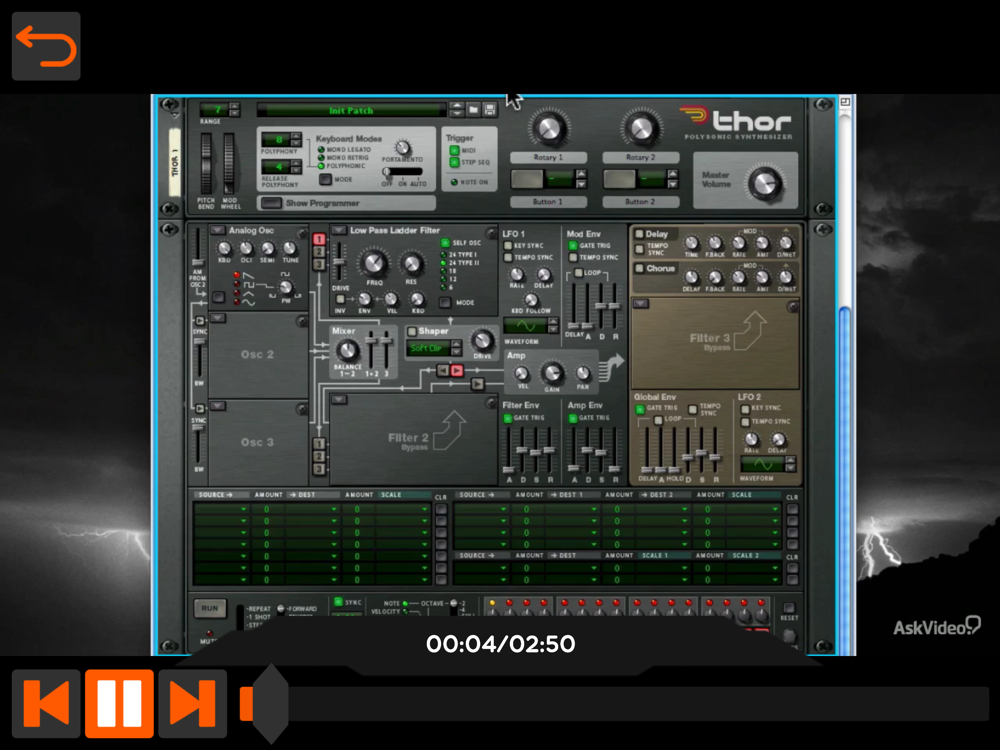Open the Filter 3 slot type dropdown

[640, 304]
